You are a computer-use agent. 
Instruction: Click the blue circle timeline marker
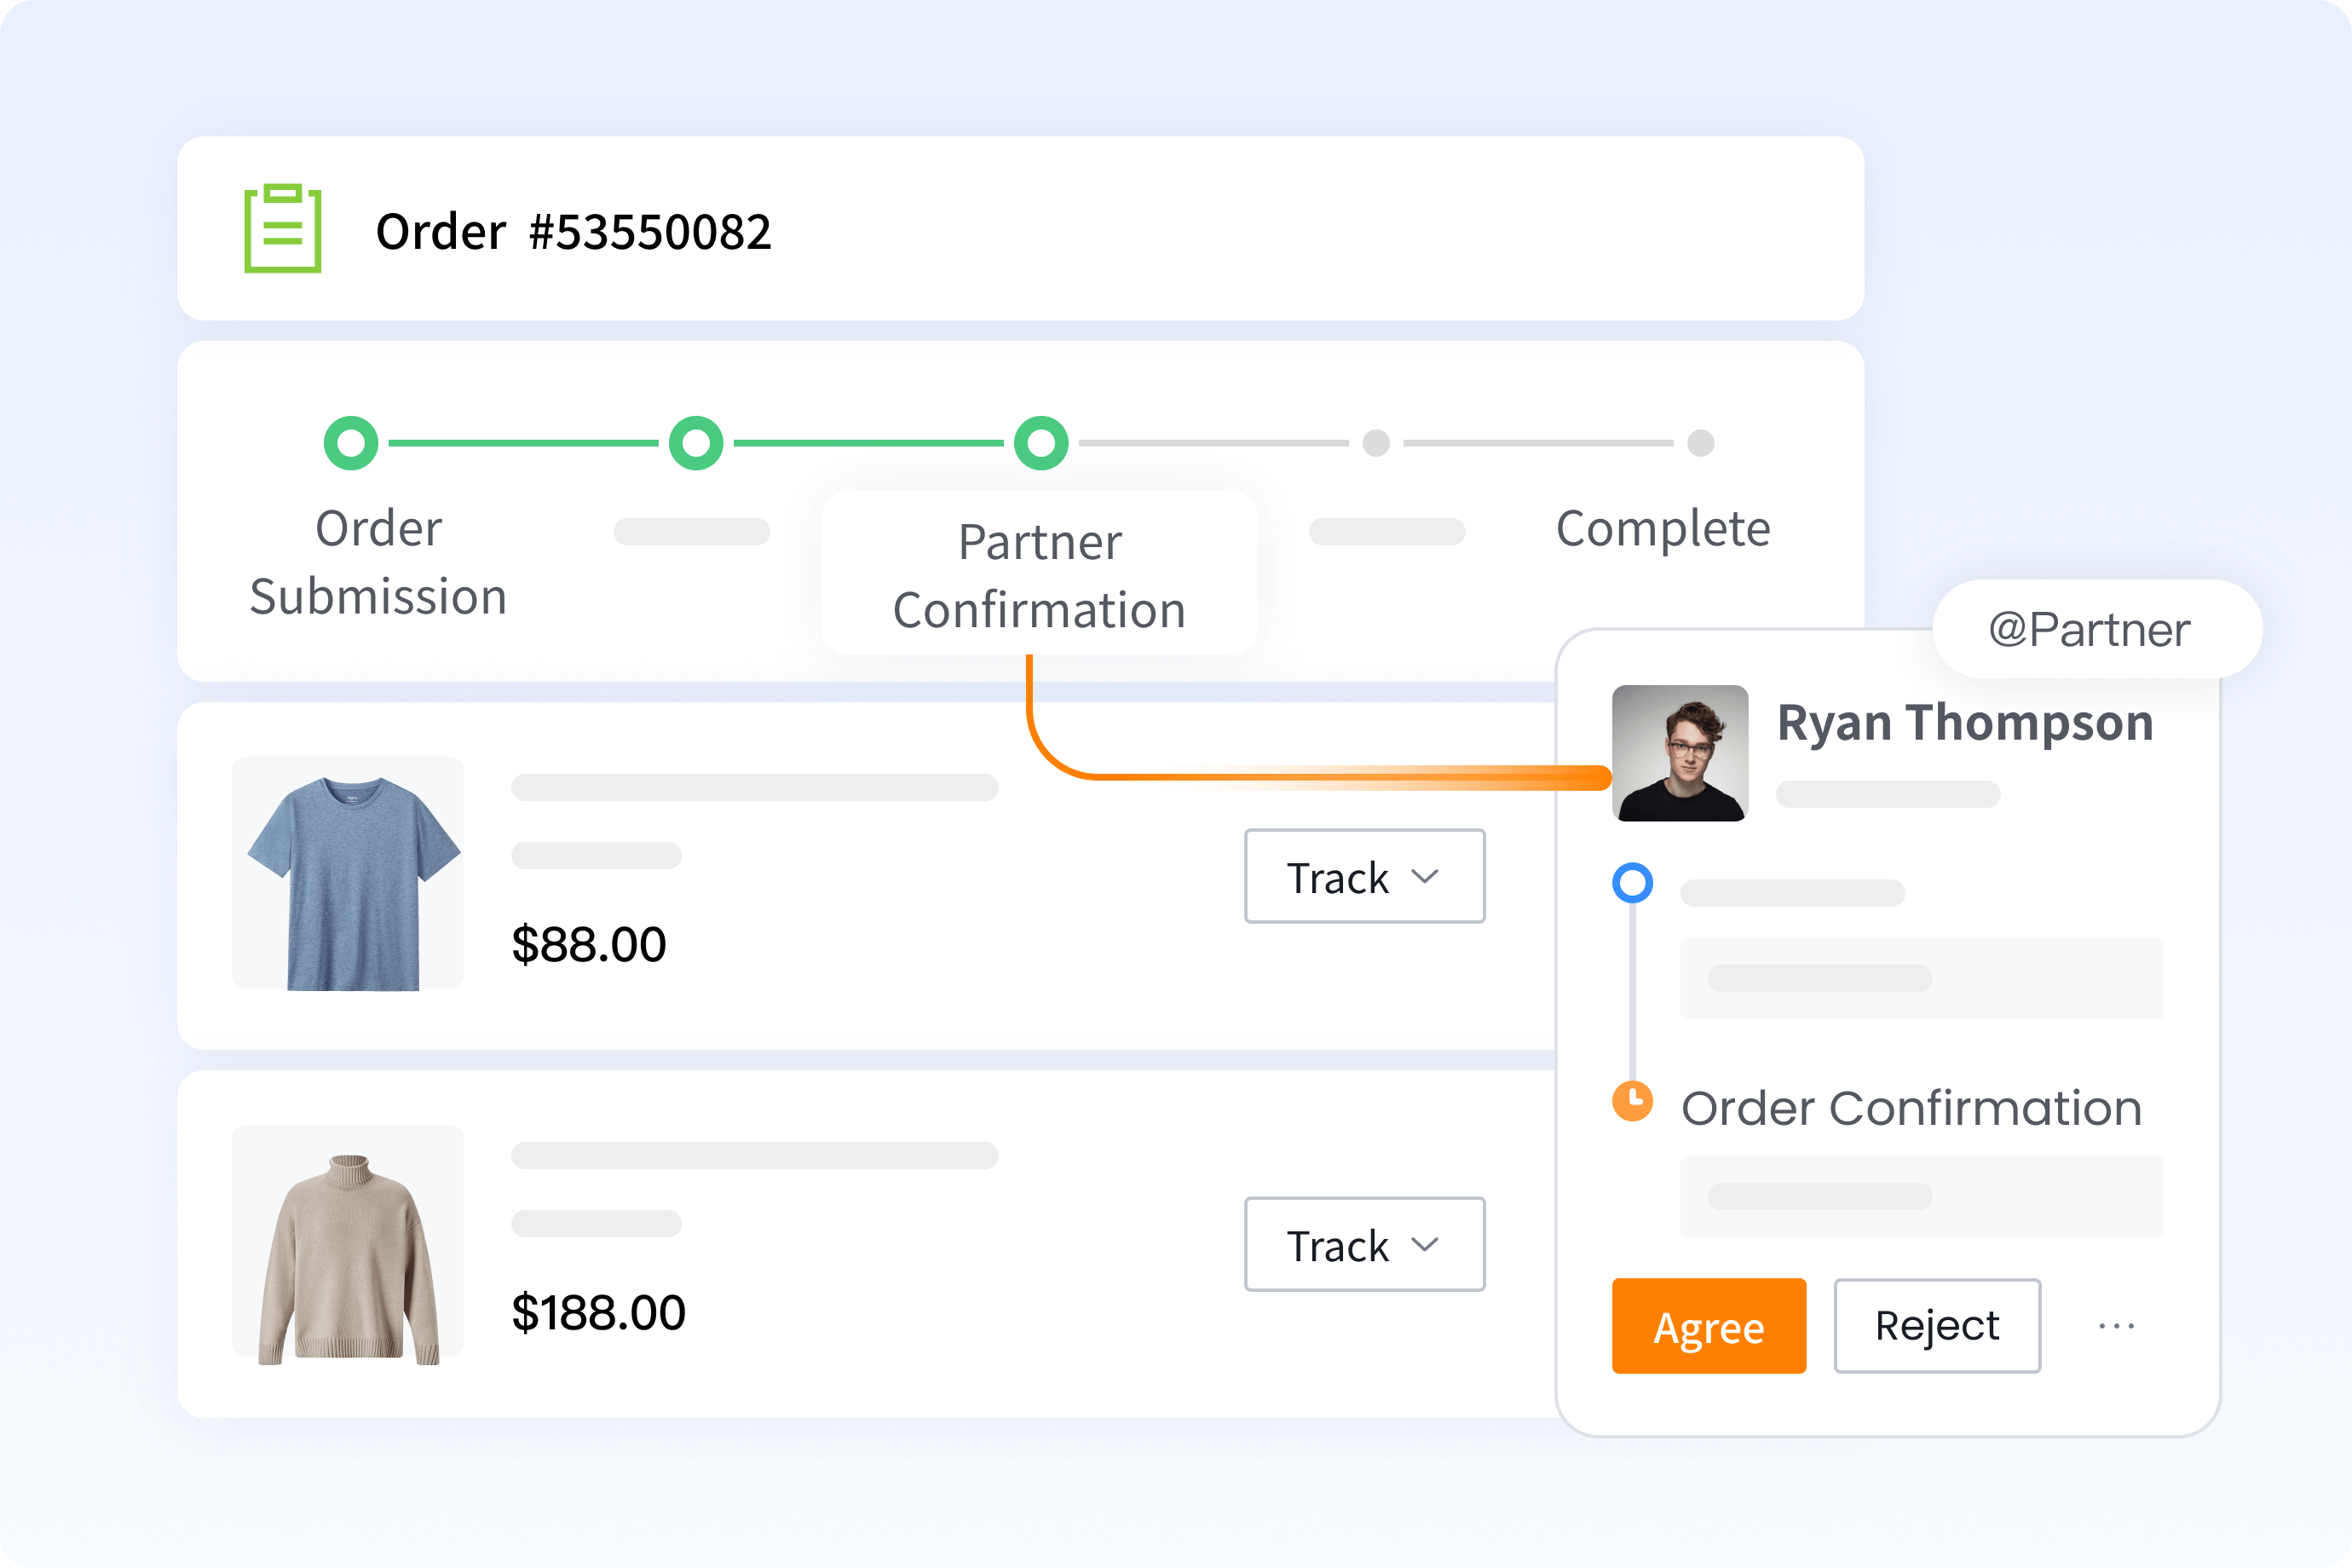coord(1632,883)
